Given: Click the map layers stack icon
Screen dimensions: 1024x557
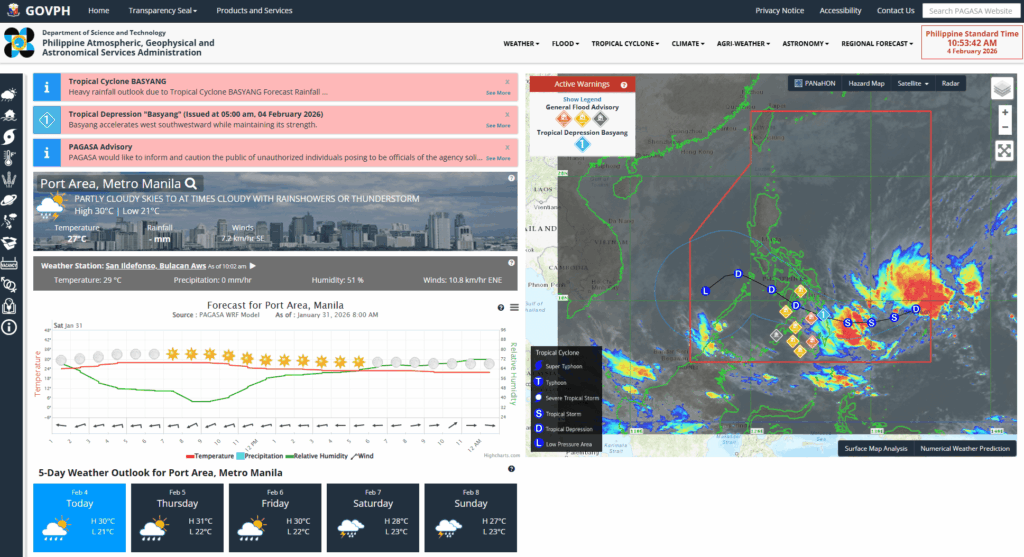Looking at the screenshot, I should 1002,88.
